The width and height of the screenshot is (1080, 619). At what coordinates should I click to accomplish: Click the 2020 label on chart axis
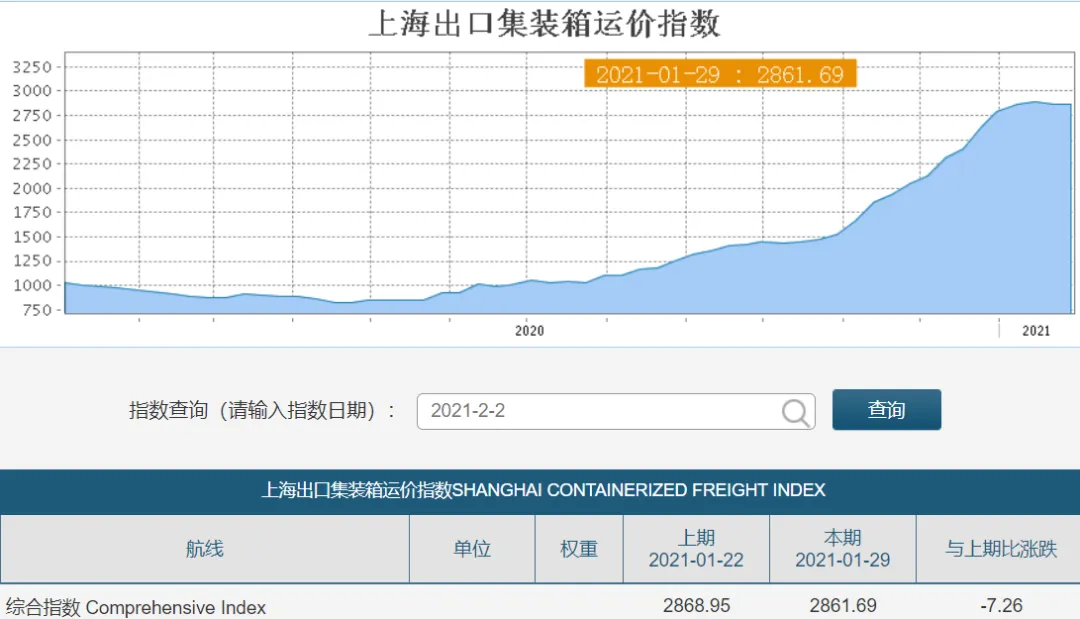point(529,331)
